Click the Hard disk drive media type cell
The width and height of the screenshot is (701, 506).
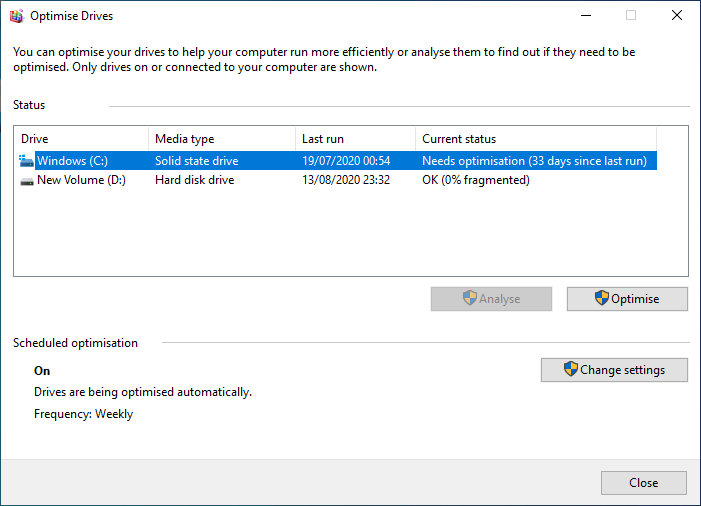[x=194, y=180]
